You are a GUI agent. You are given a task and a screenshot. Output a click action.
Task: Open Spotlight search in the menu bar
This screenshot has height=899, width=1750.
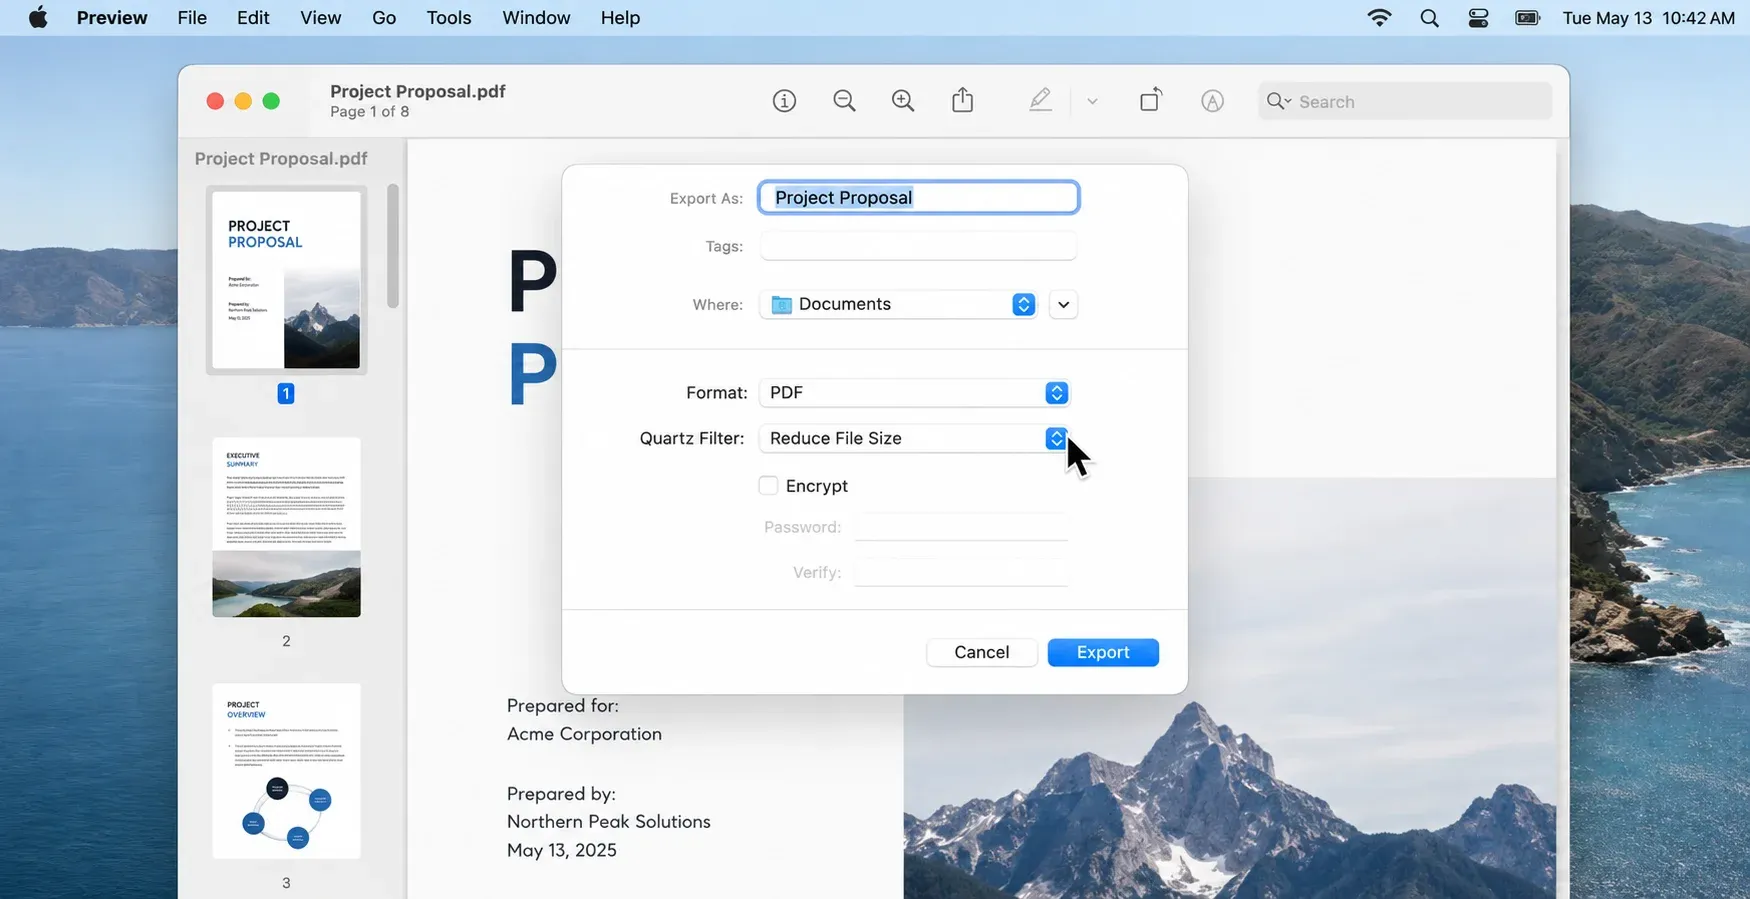coord(1429,18)
